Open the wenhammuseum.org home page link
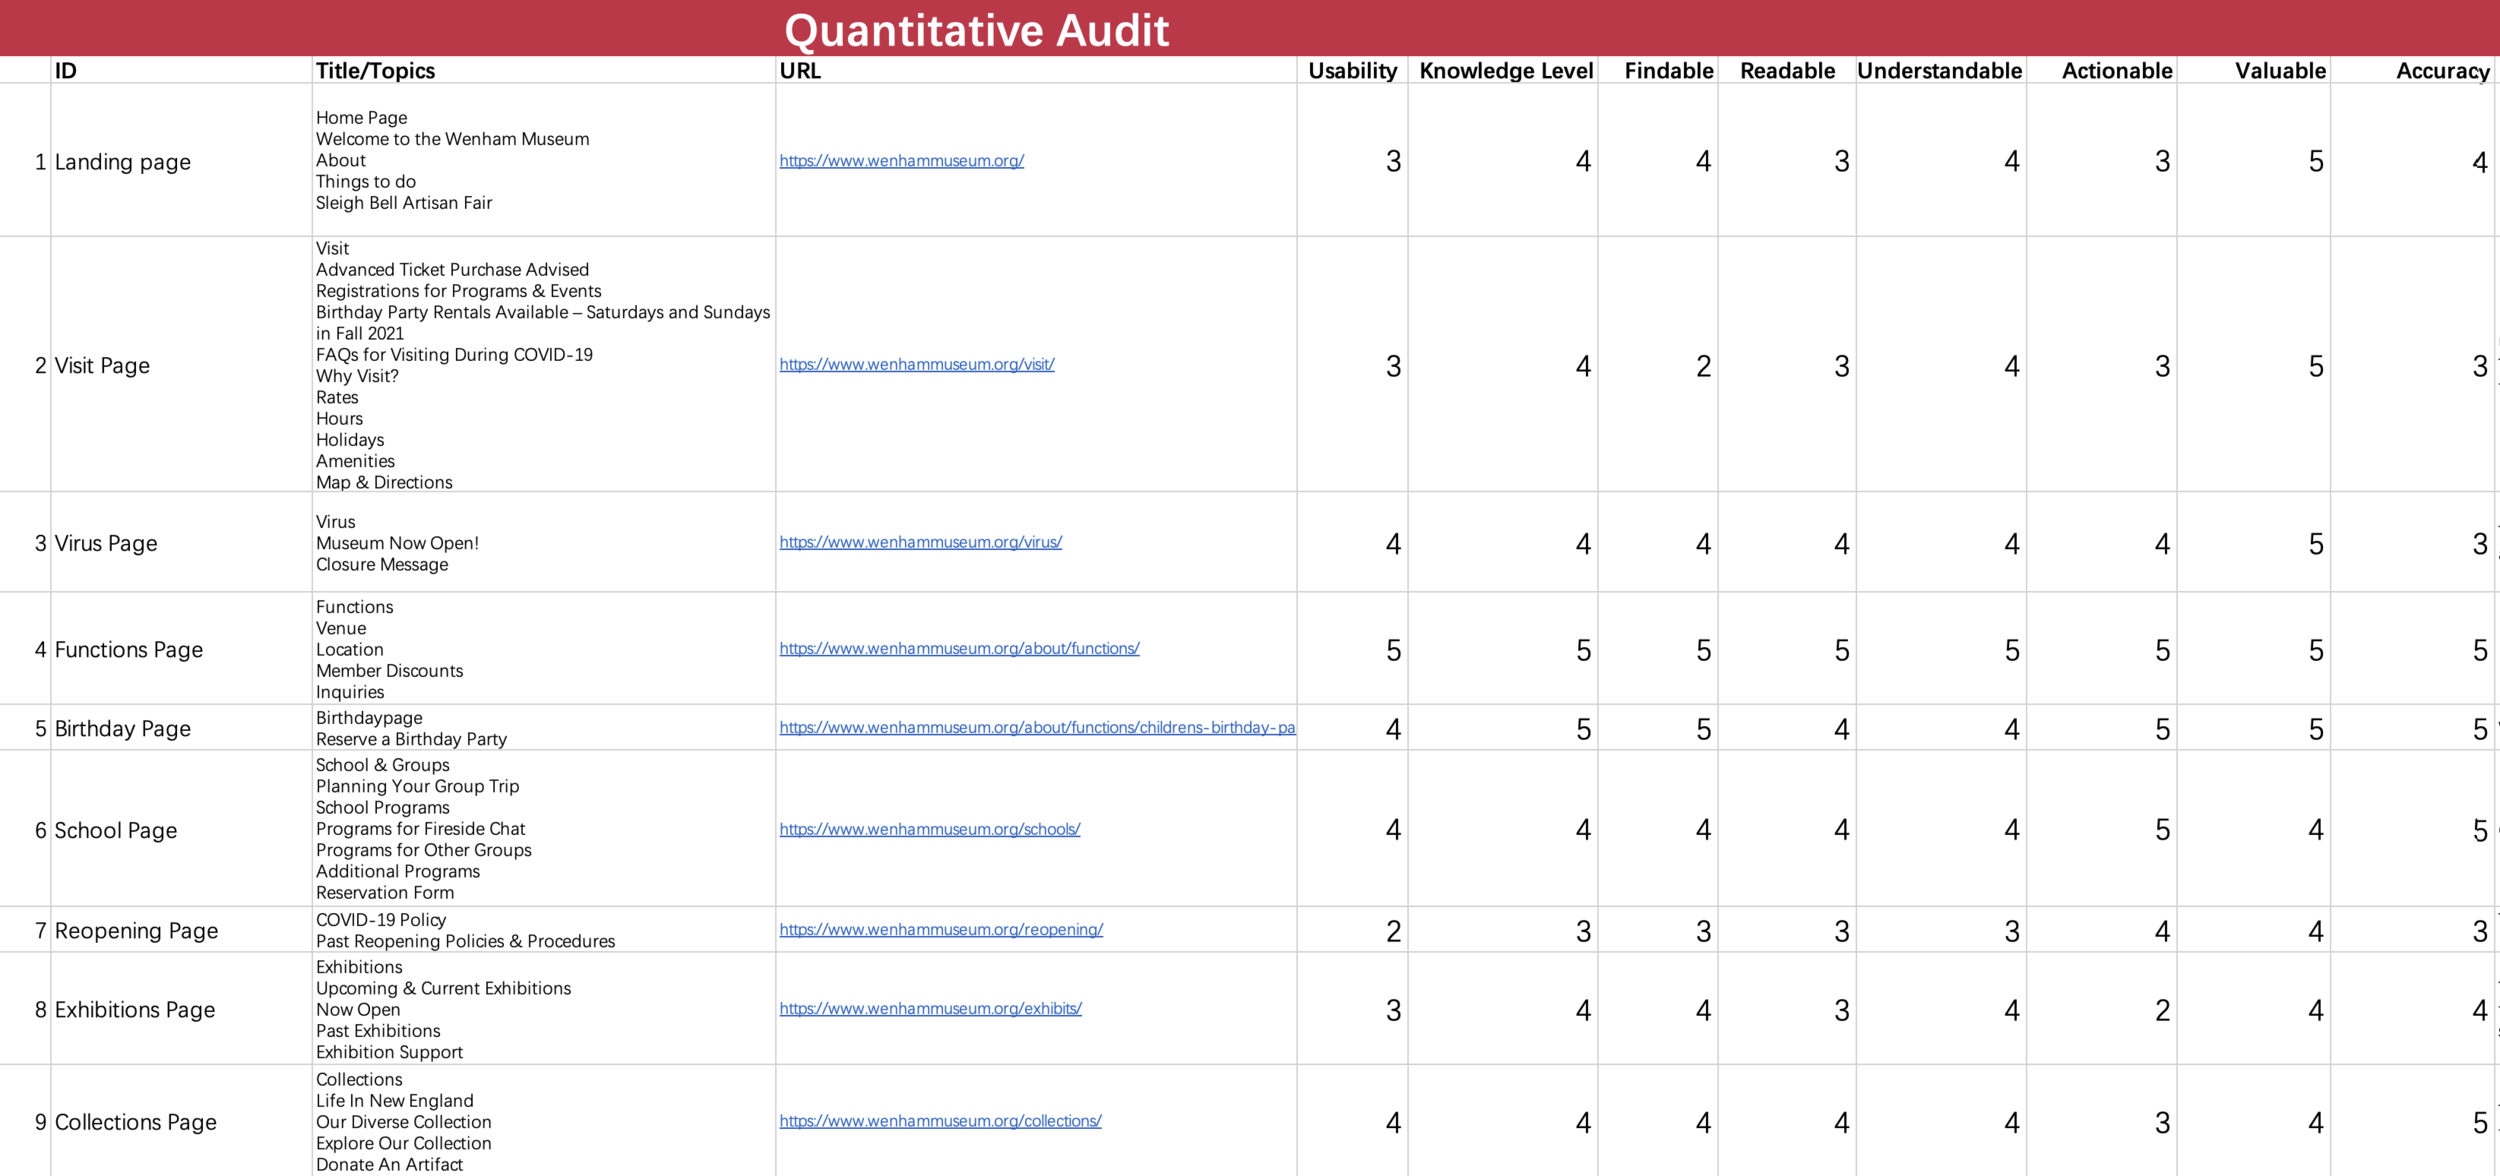 (901, 161)
